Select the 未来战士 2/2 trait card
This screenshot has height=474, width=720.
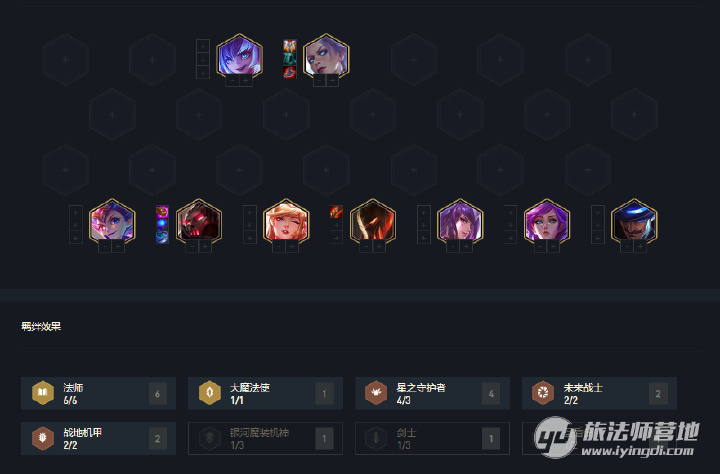(599, 393)
